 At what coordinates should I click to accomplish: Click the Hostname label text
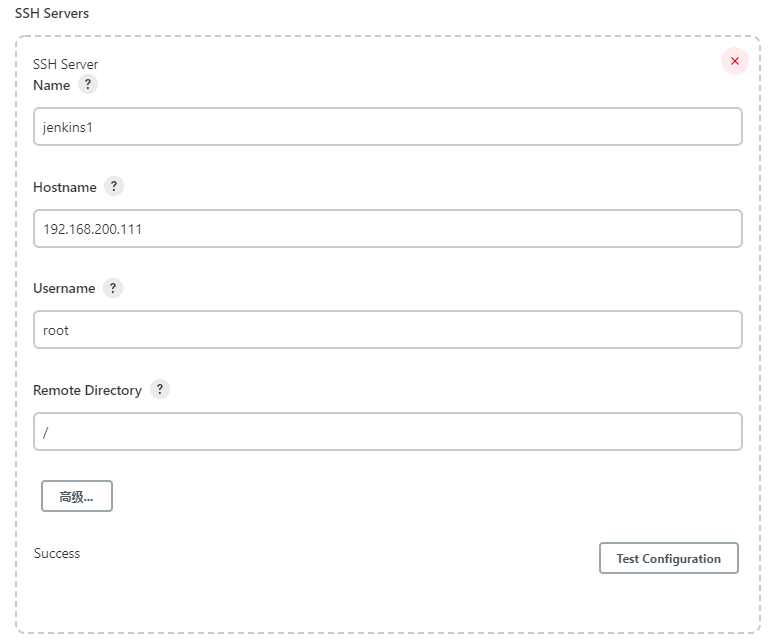coord(65,188)
